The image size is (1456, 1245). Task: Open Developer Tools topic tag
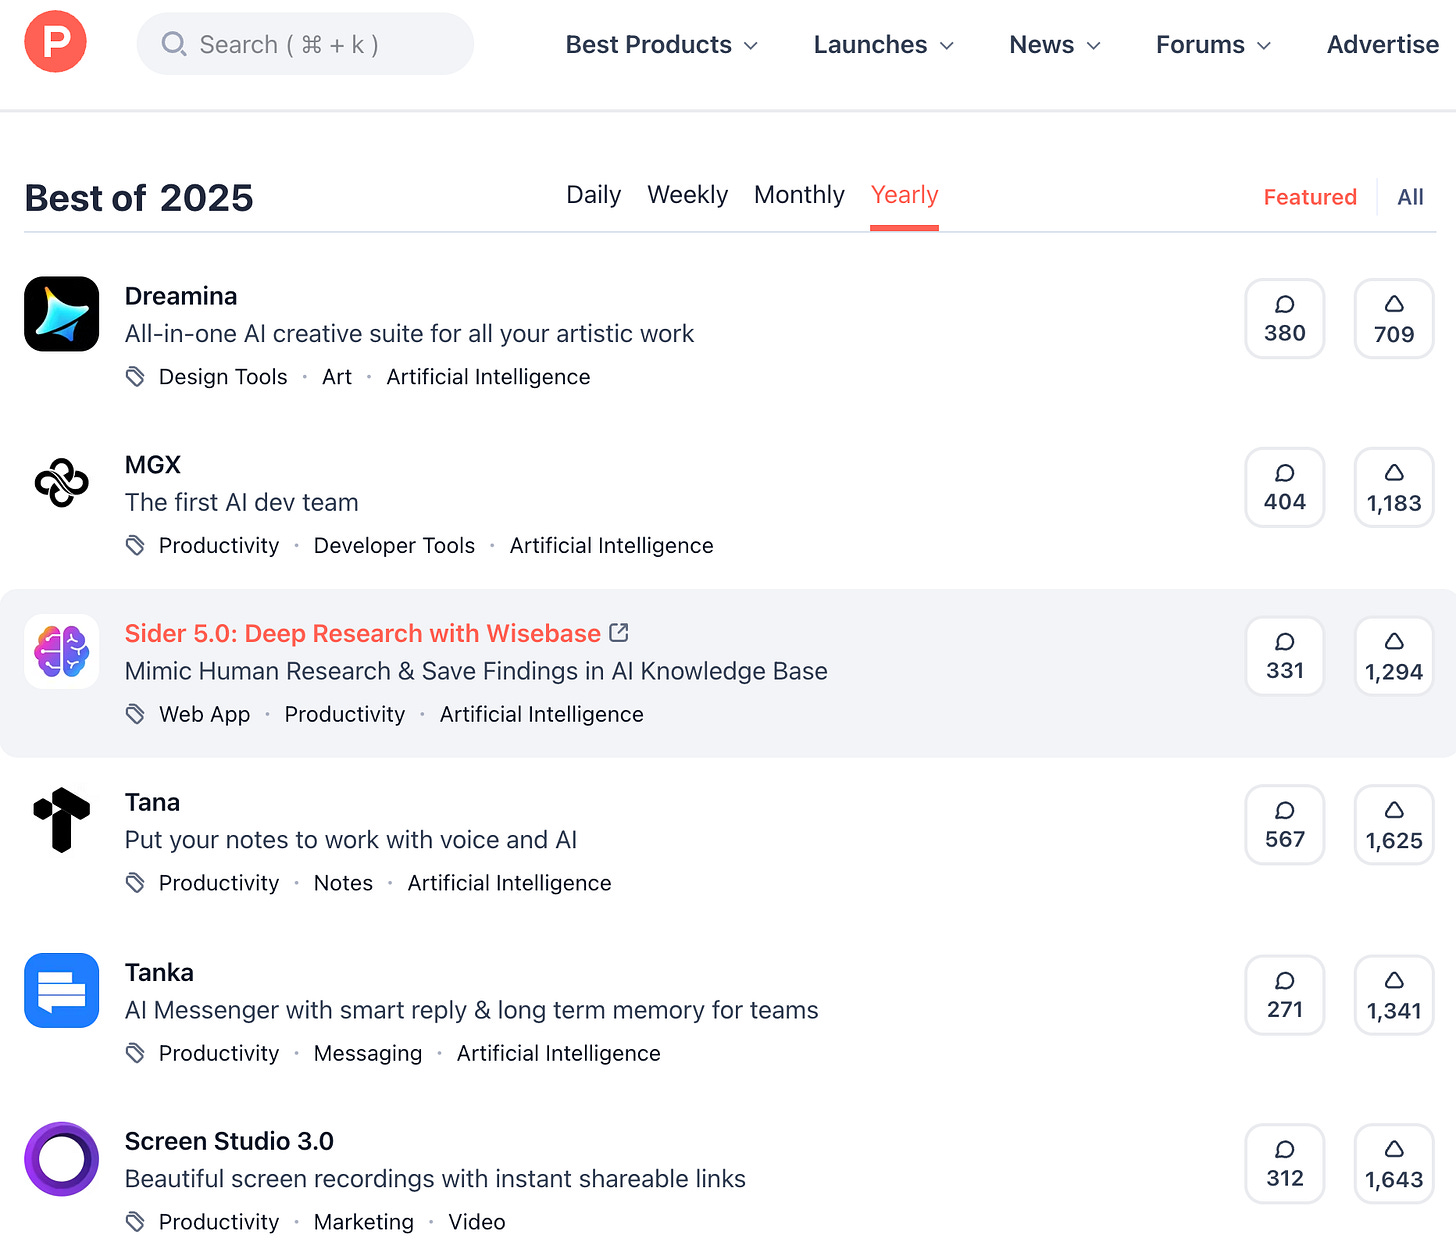click(x=394, y=546)
